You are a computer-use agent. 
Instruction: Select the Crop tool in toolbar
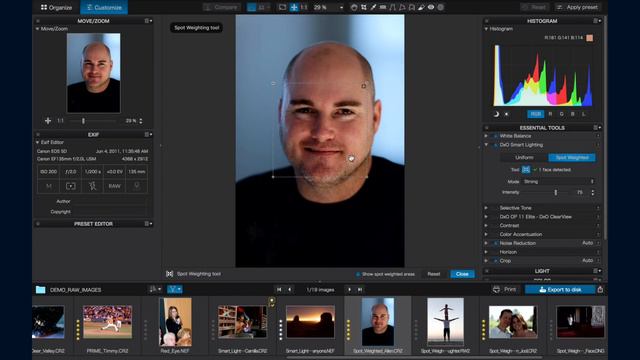point(363,7)
